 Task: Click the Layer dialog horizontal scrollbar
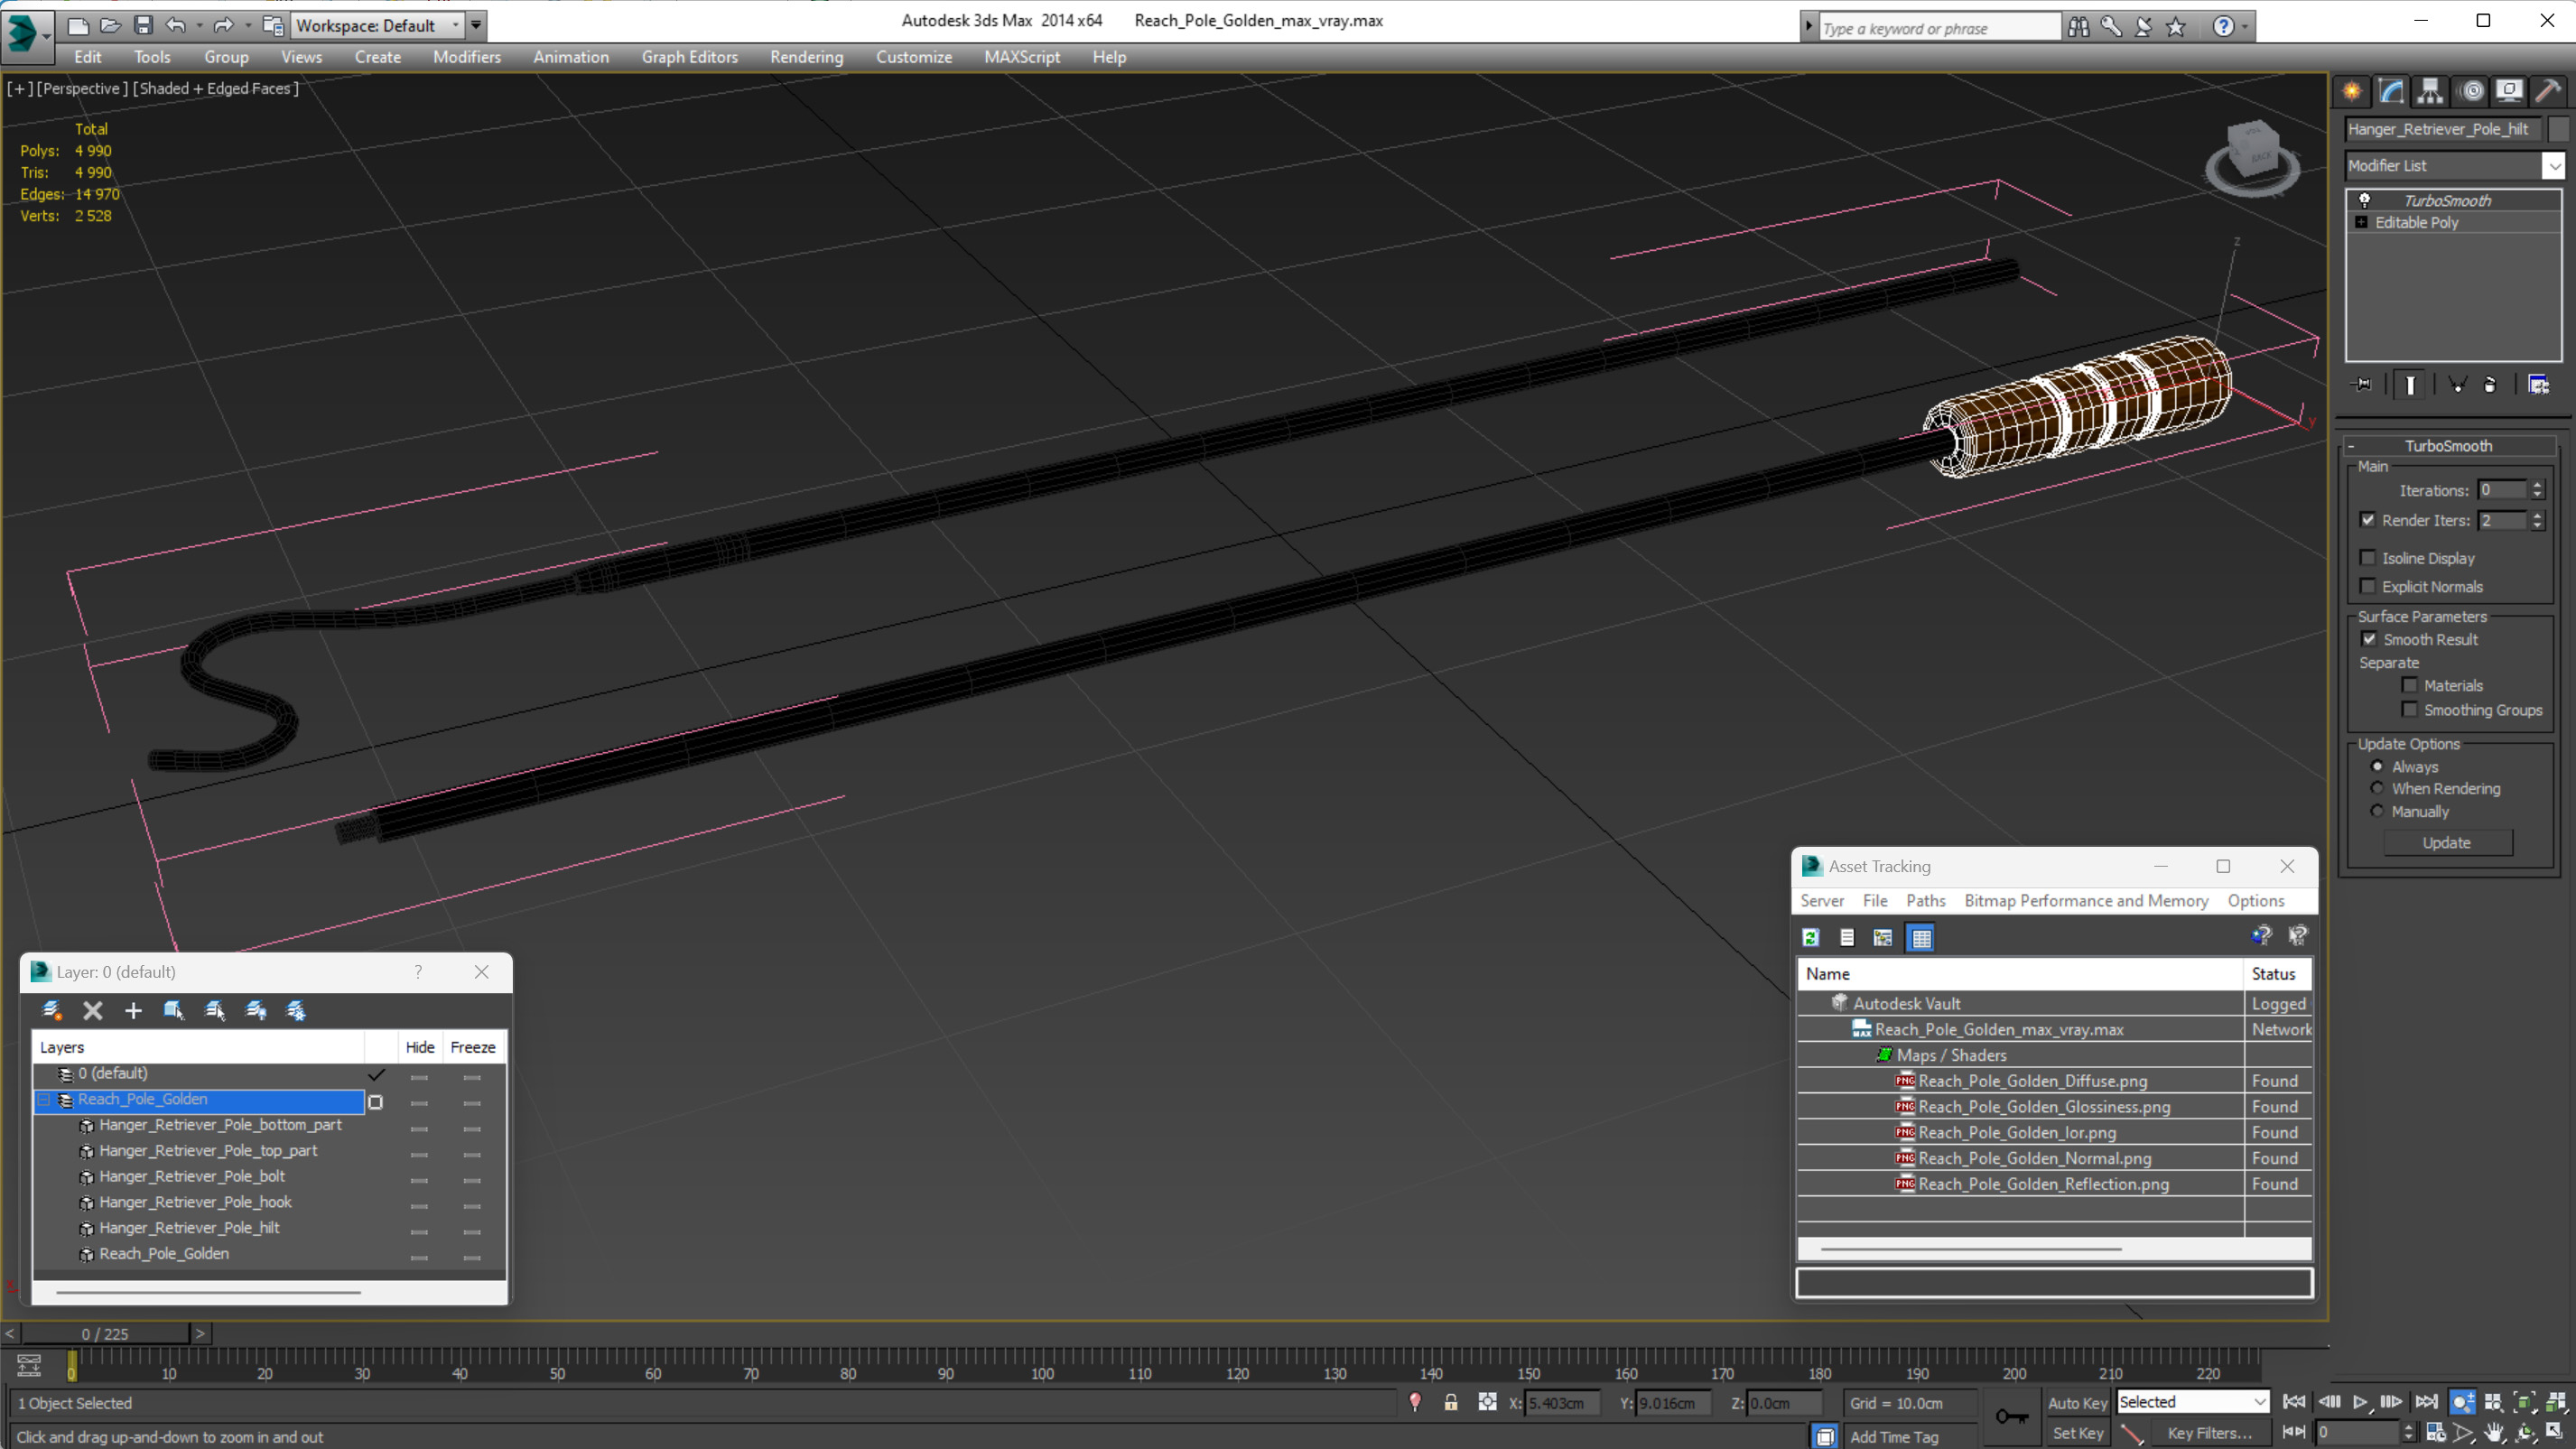[x=208, y=1292]
